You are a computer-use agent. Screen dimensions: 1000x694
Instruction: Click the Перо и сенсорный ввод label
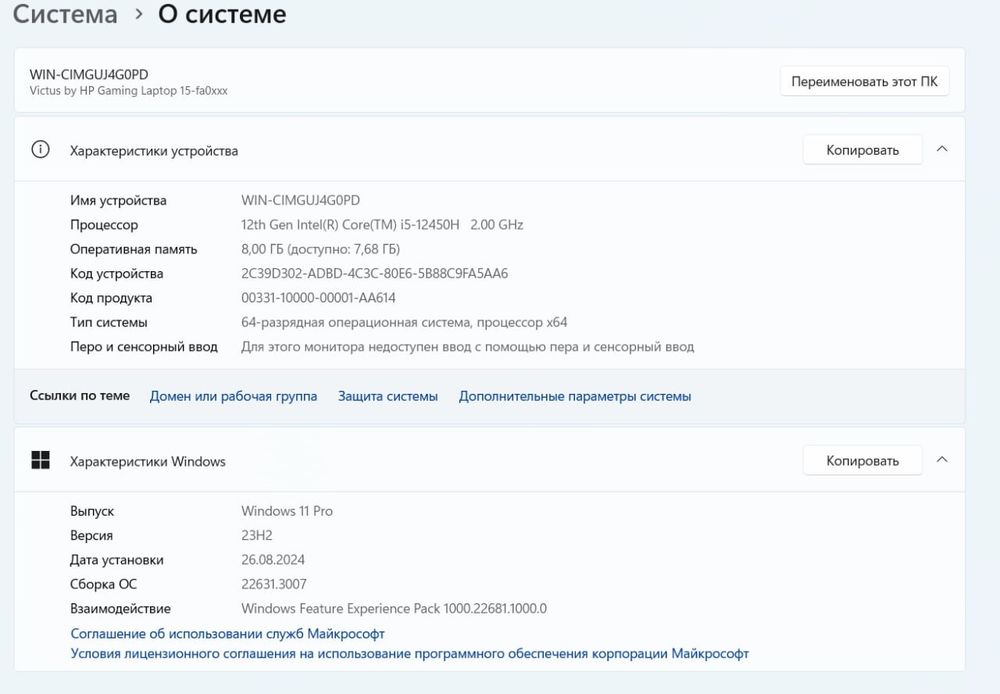click(x=143, y=347)
